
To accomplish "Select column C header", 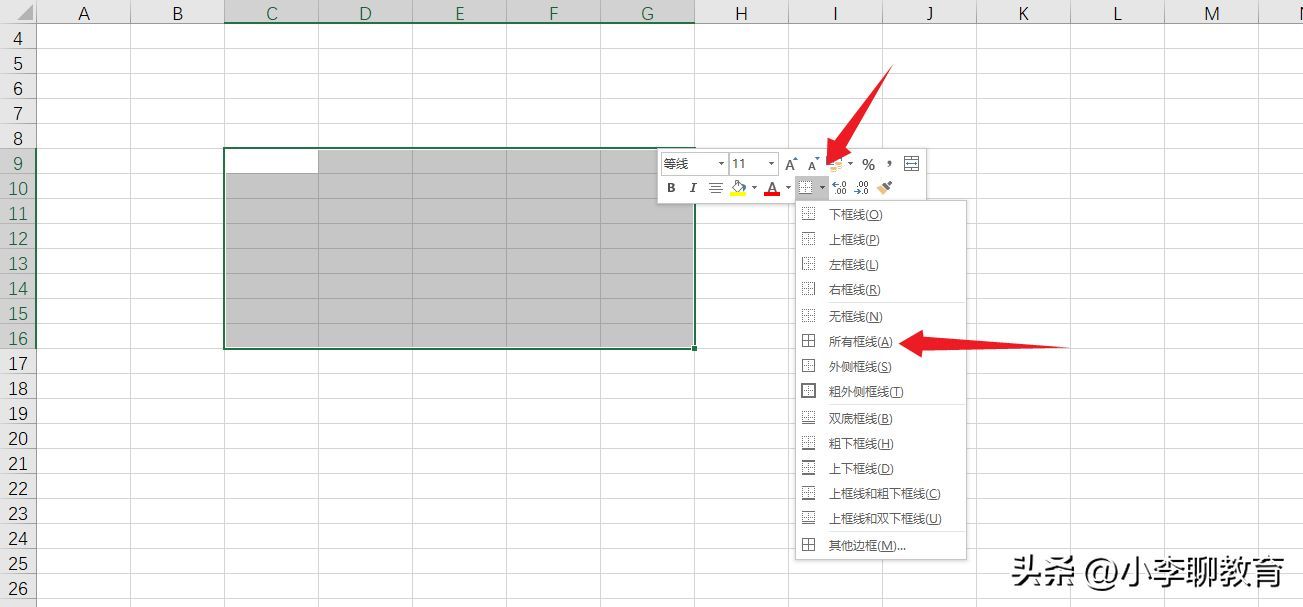I will (271, 13).
